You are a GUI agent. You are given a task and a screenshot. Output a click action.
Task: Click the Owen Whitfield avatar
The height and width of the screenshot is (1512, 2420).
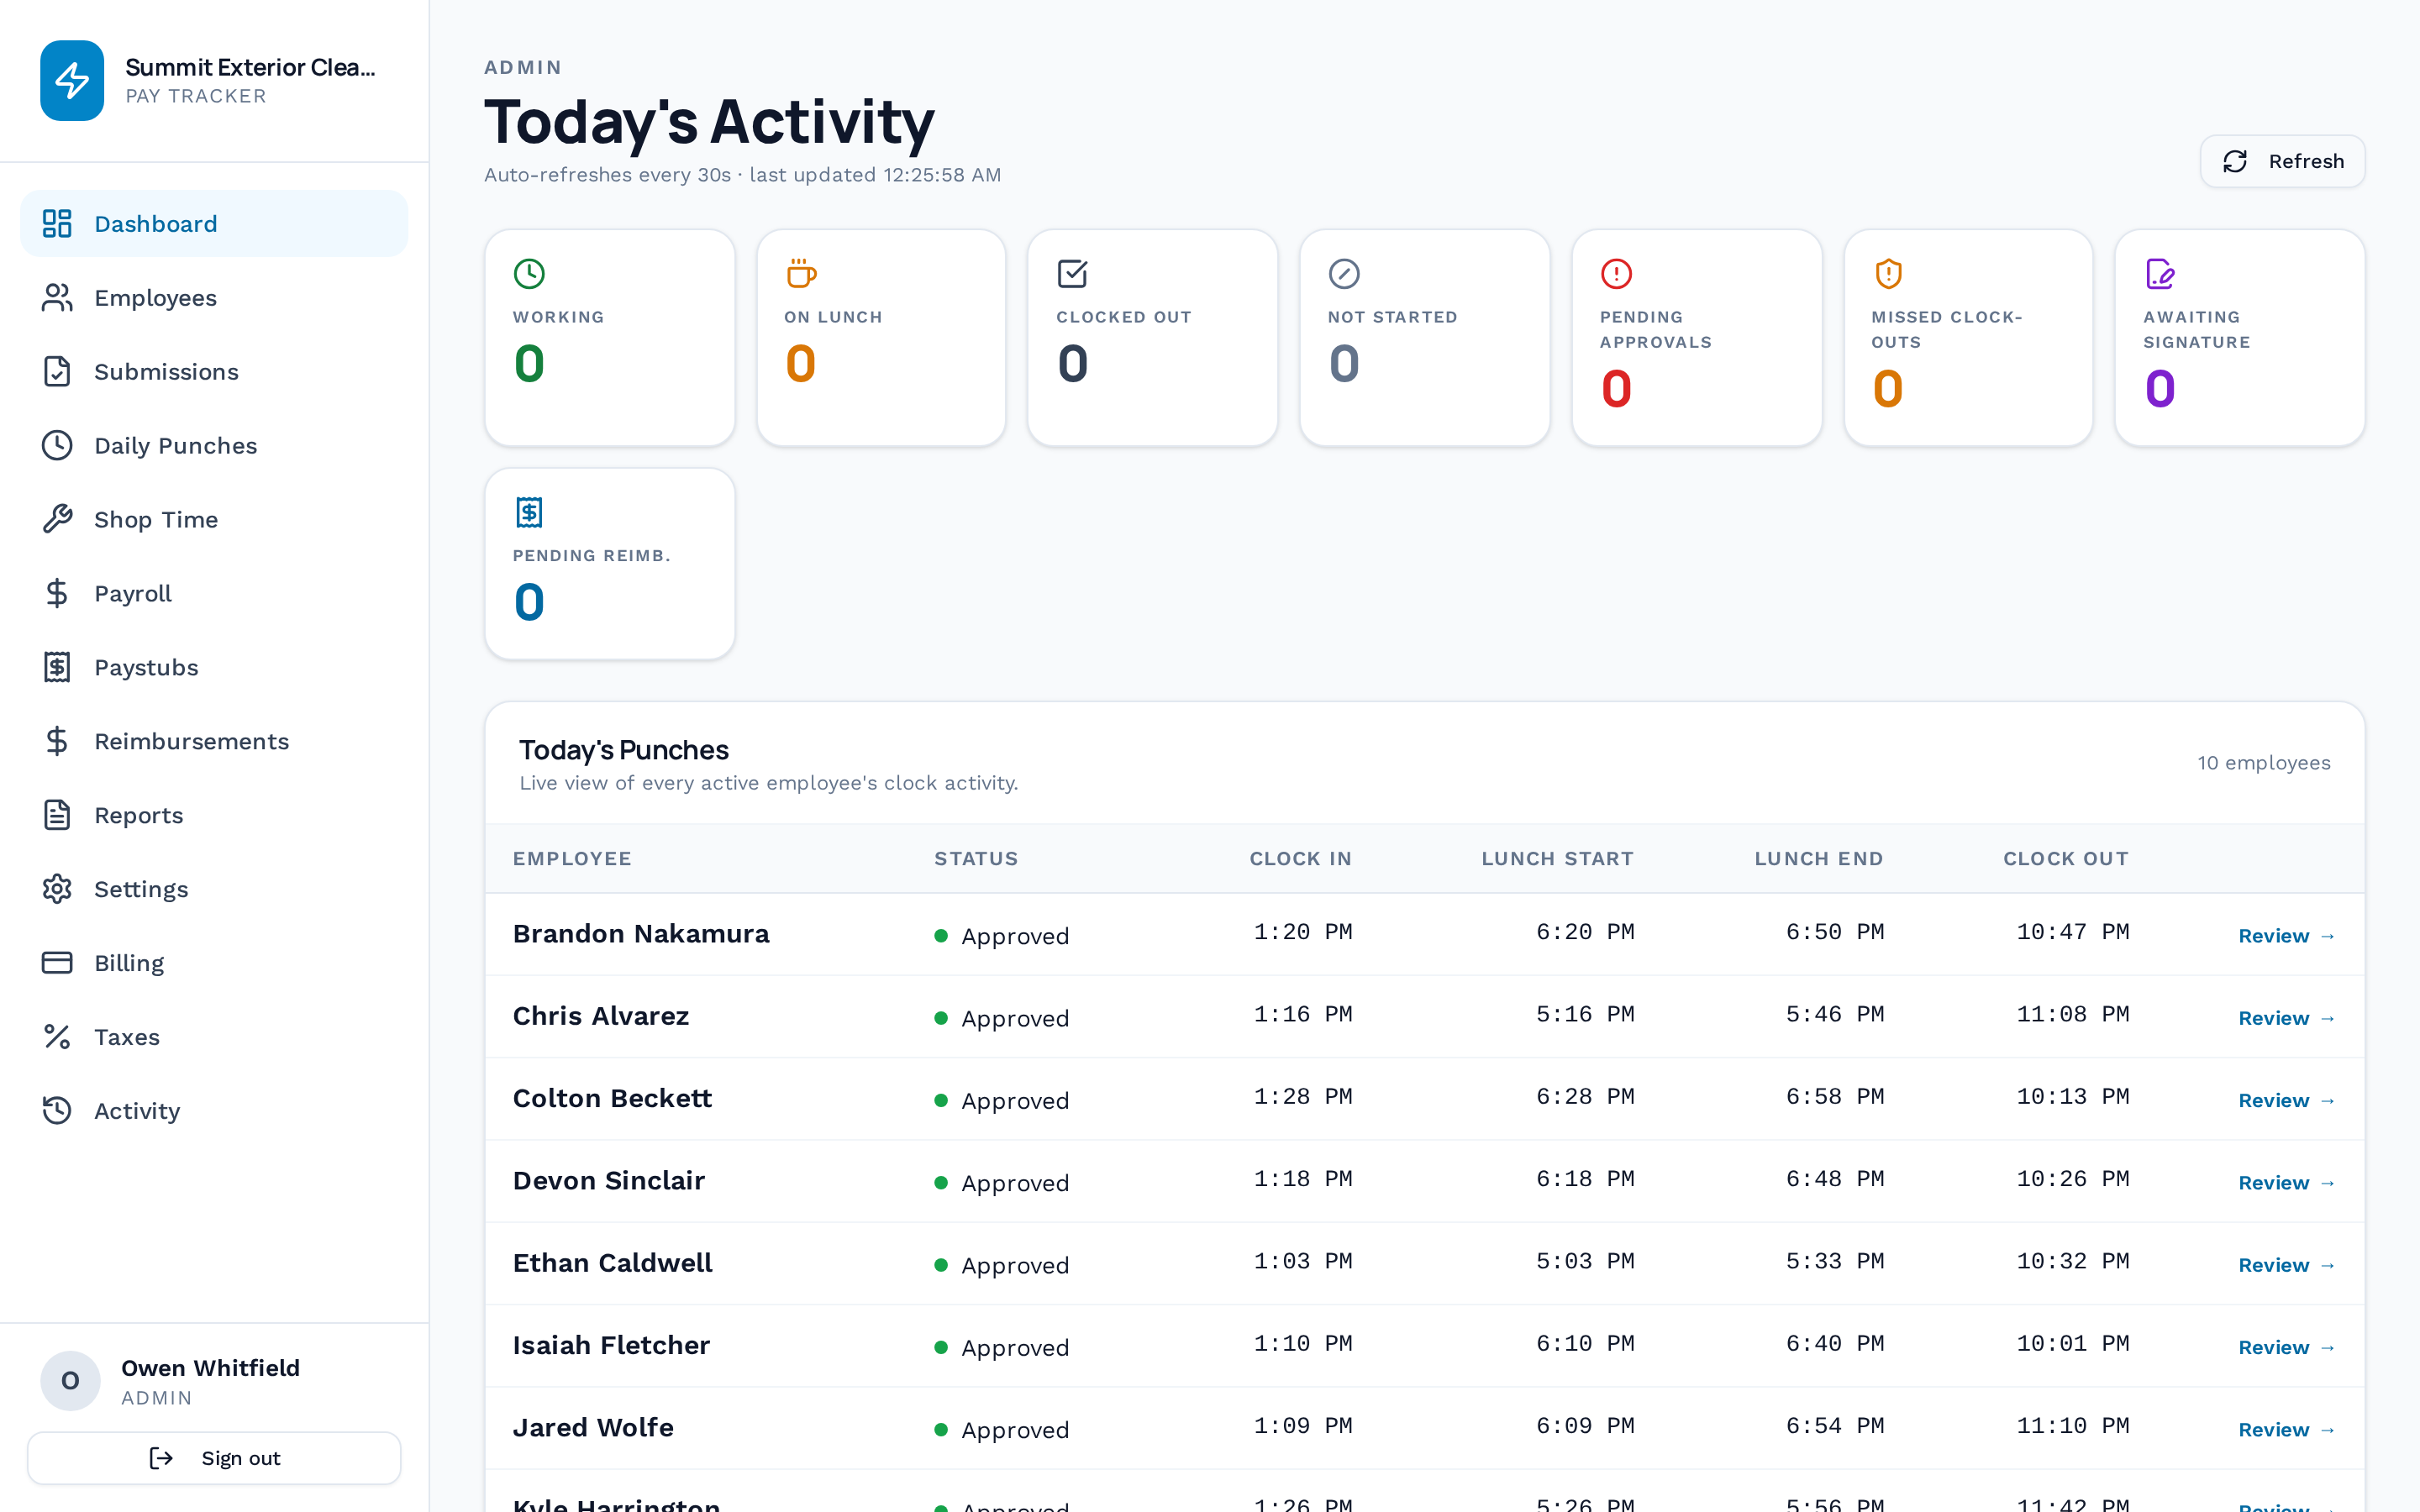pos(70,1381)
